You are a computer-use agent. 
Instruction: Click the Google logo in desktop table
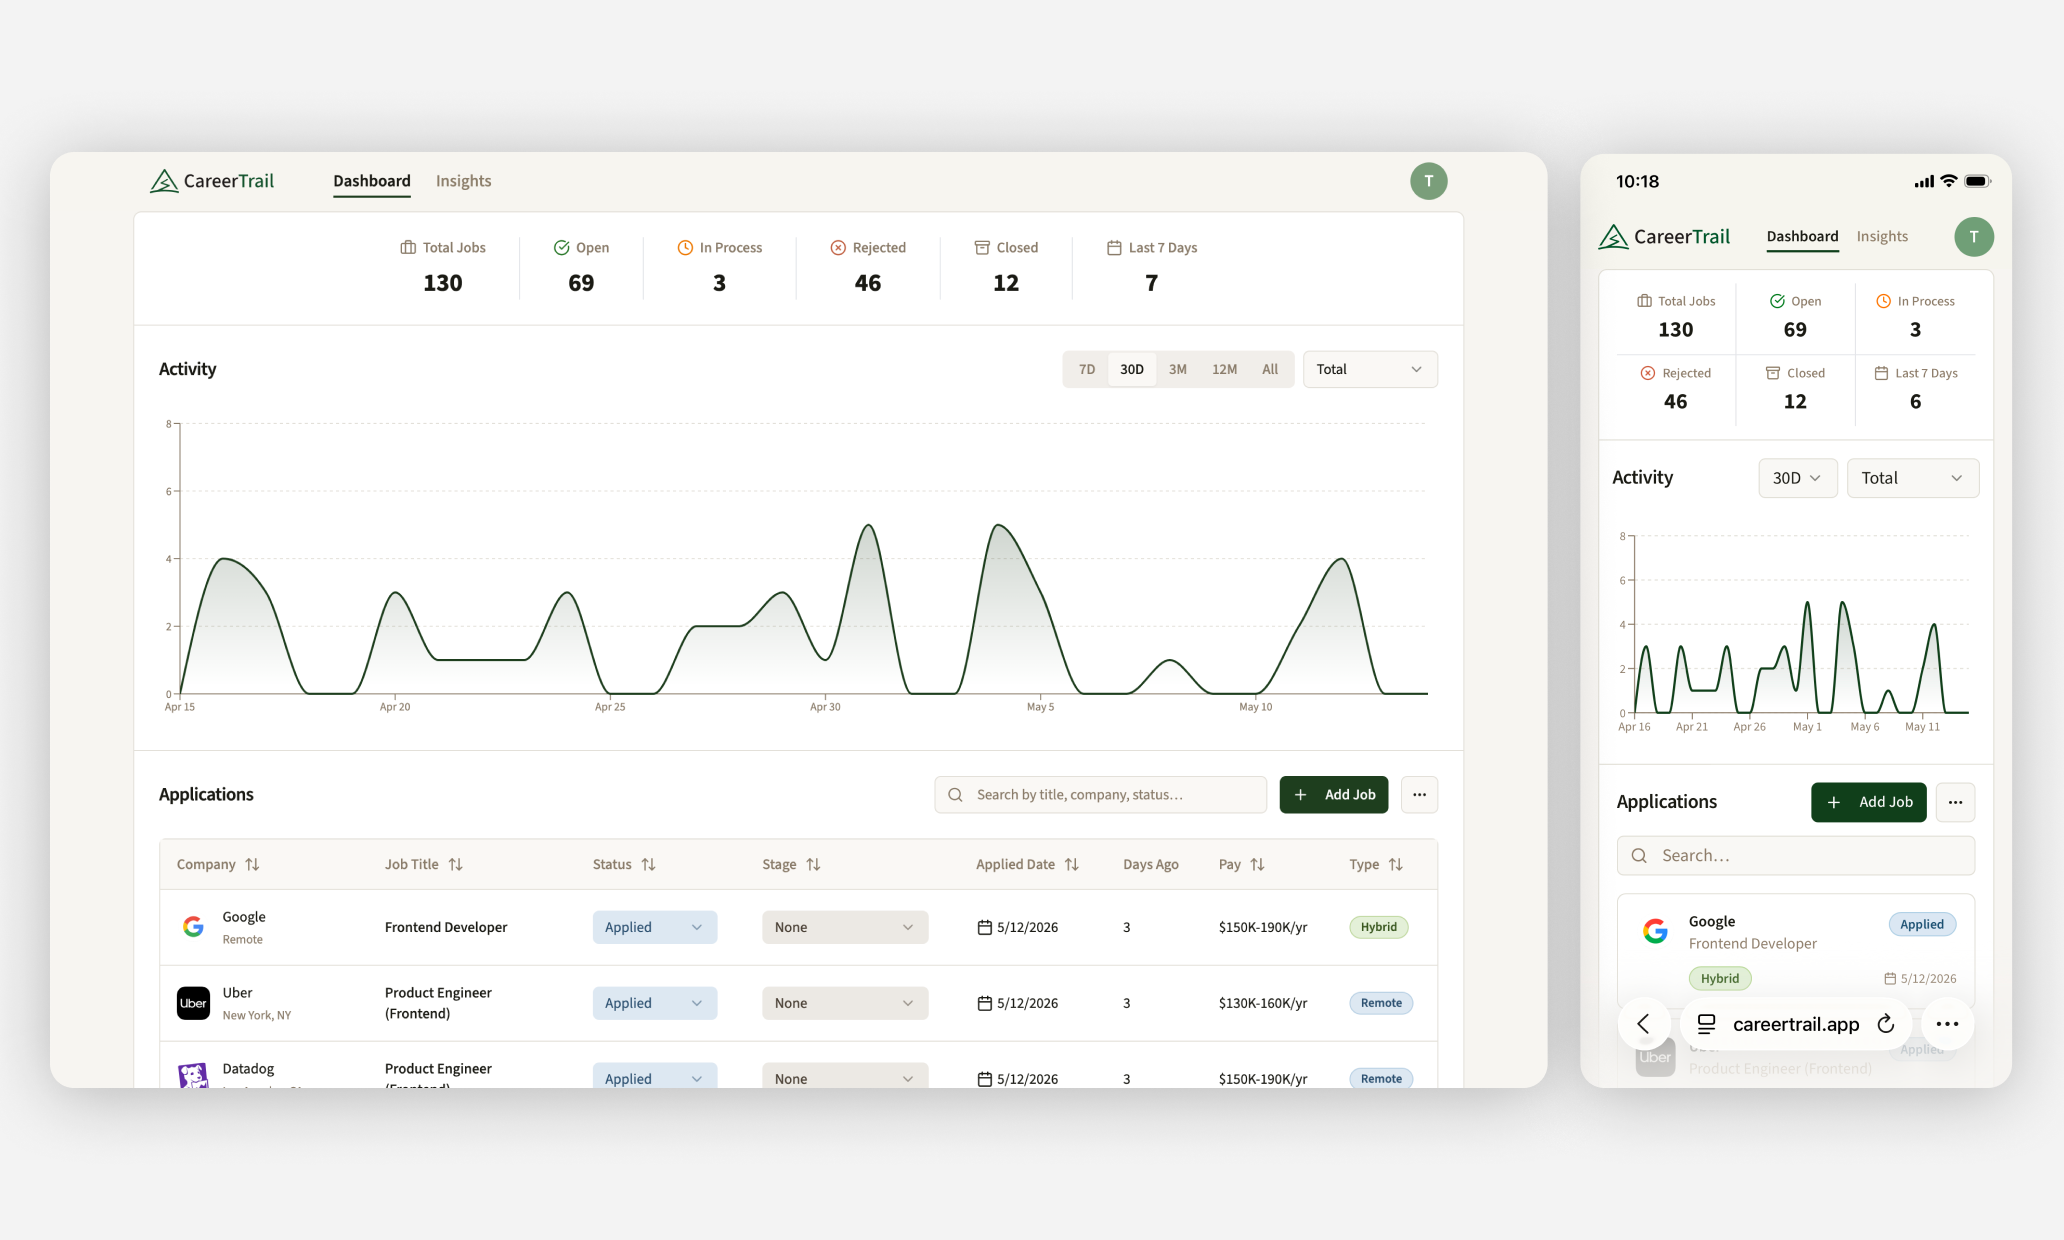coord(193,927)
